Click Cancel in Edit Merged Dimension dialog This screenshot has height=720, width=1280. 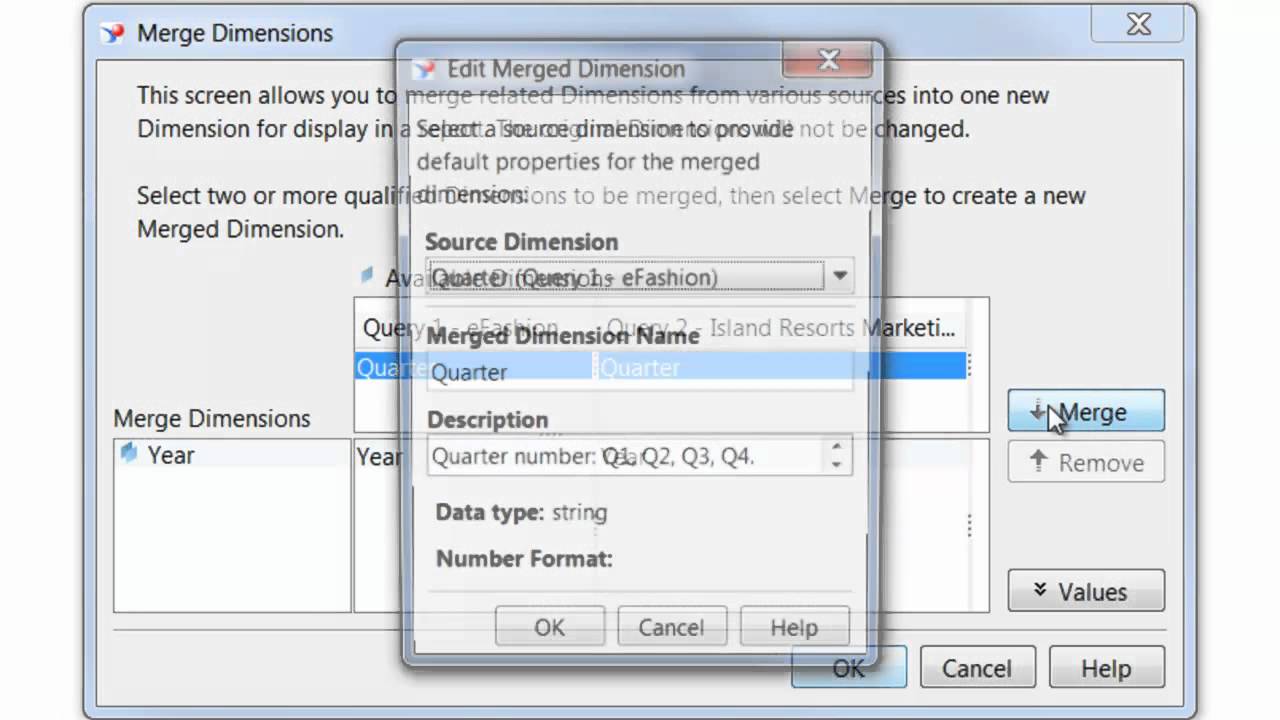click(x=672, y=627)
